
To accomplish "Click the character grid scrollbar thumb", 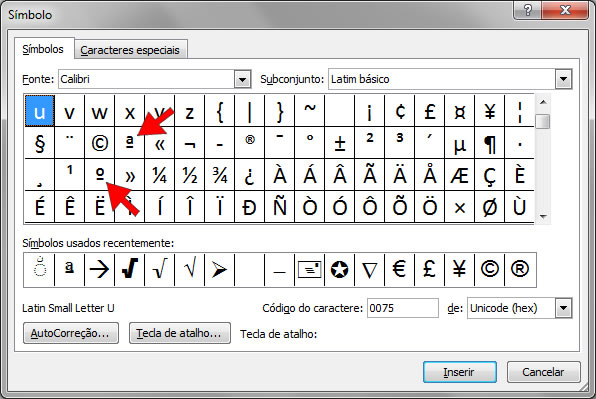I will 543,122.
